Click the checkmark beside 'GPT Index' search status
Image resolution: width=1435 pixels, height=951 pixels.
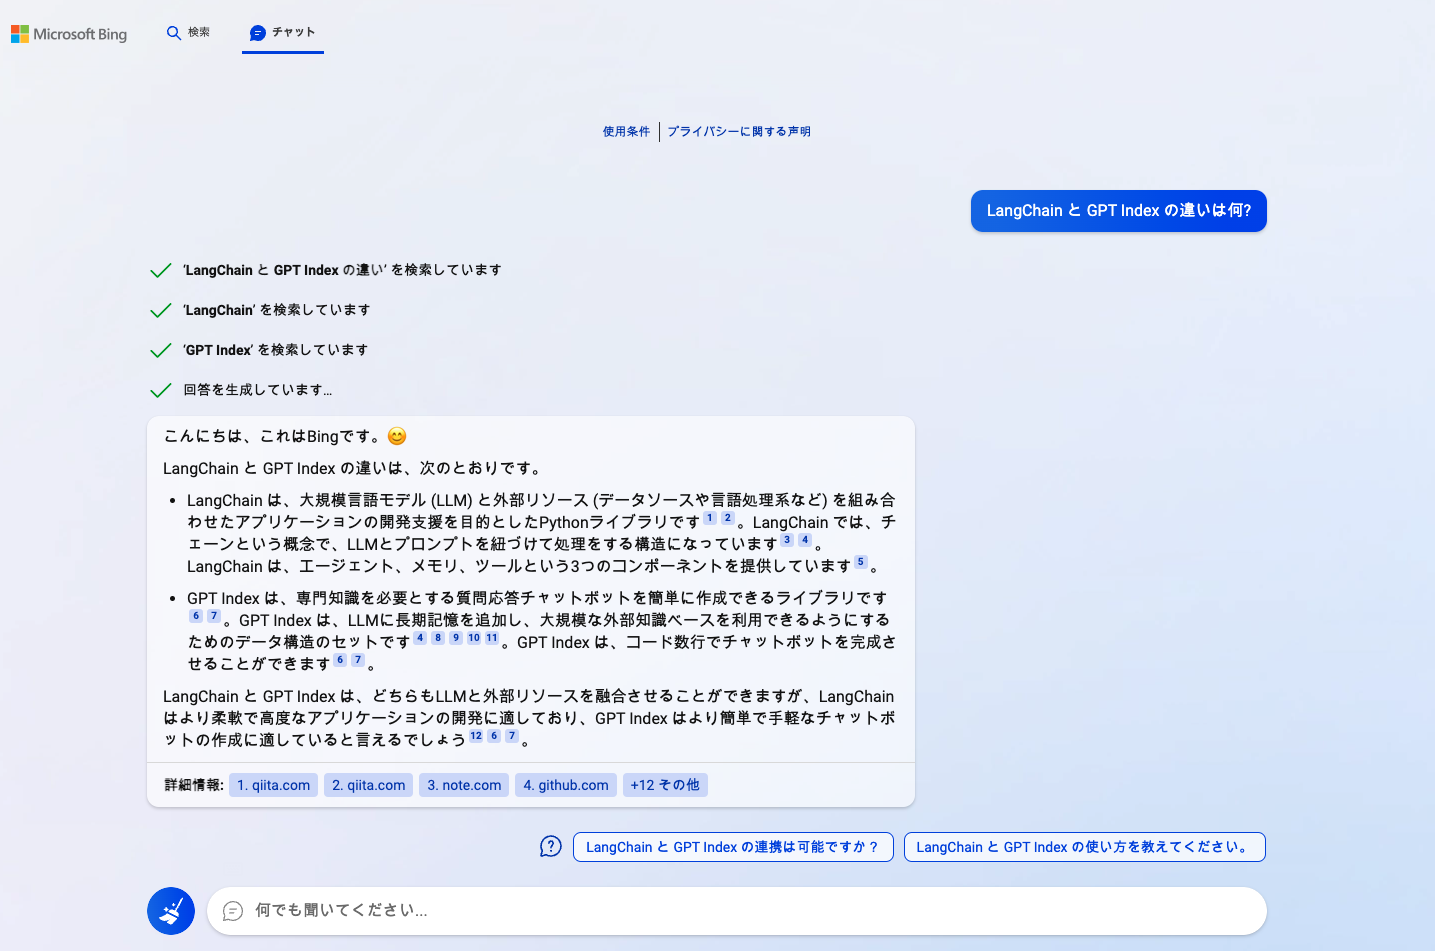click(160, 350)
